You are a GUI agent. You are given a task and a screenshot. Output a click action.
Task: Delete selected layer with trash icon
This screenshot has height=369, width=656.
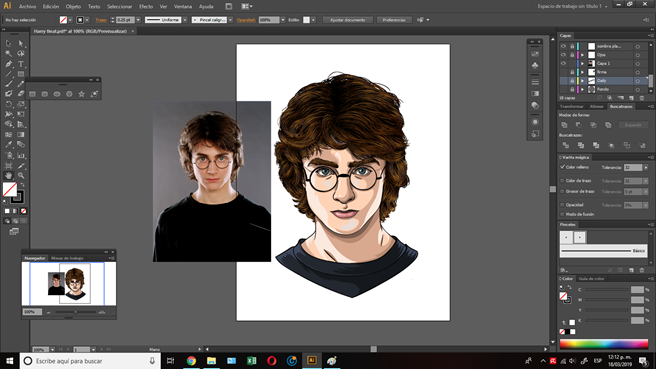pyautogui.click(x=642, y=98)
